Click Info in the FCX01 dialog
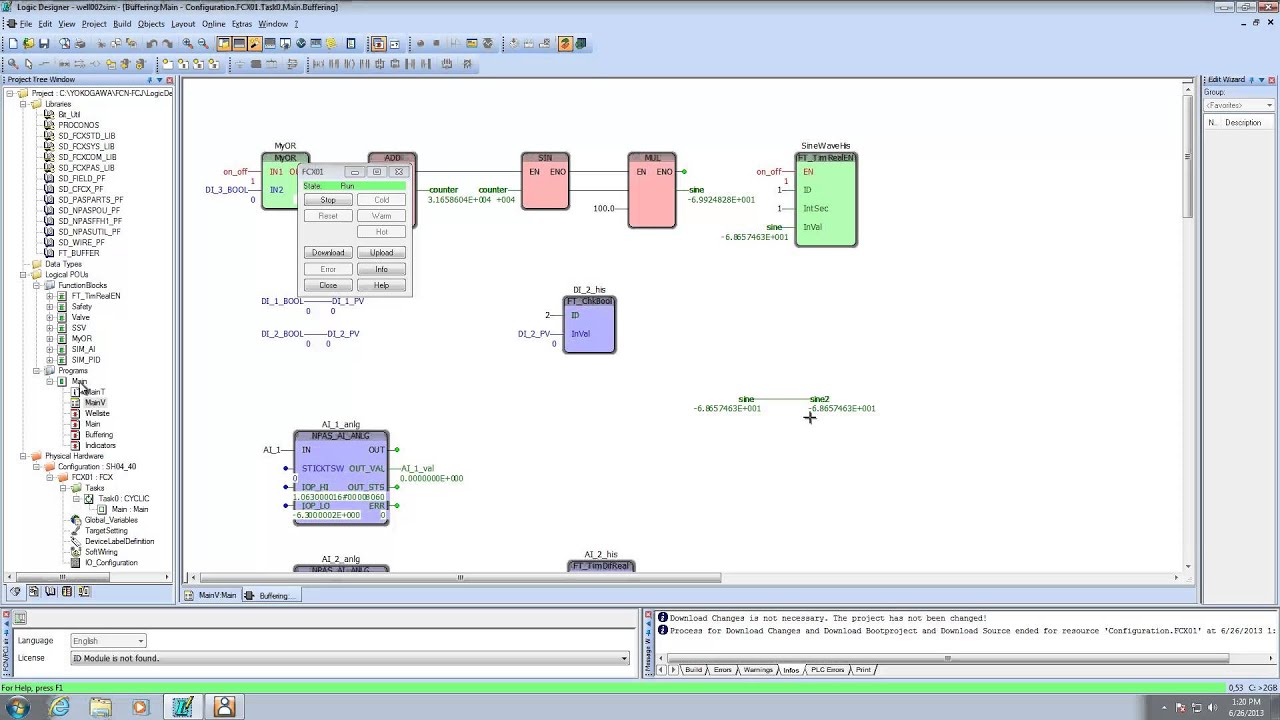The width and height of the screenshot is (1280, 720). point(381,269)
